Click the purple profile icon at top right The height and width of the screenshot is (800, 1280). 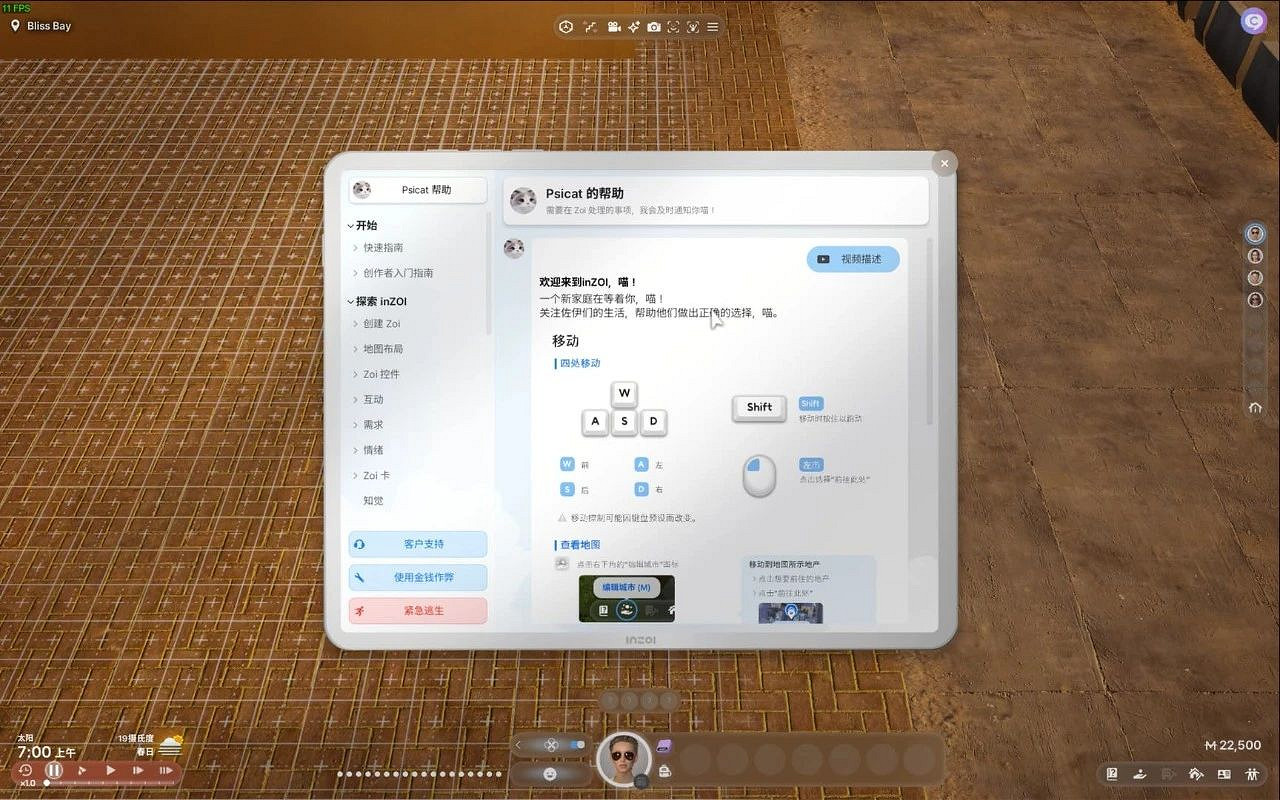pos(1253,20)
